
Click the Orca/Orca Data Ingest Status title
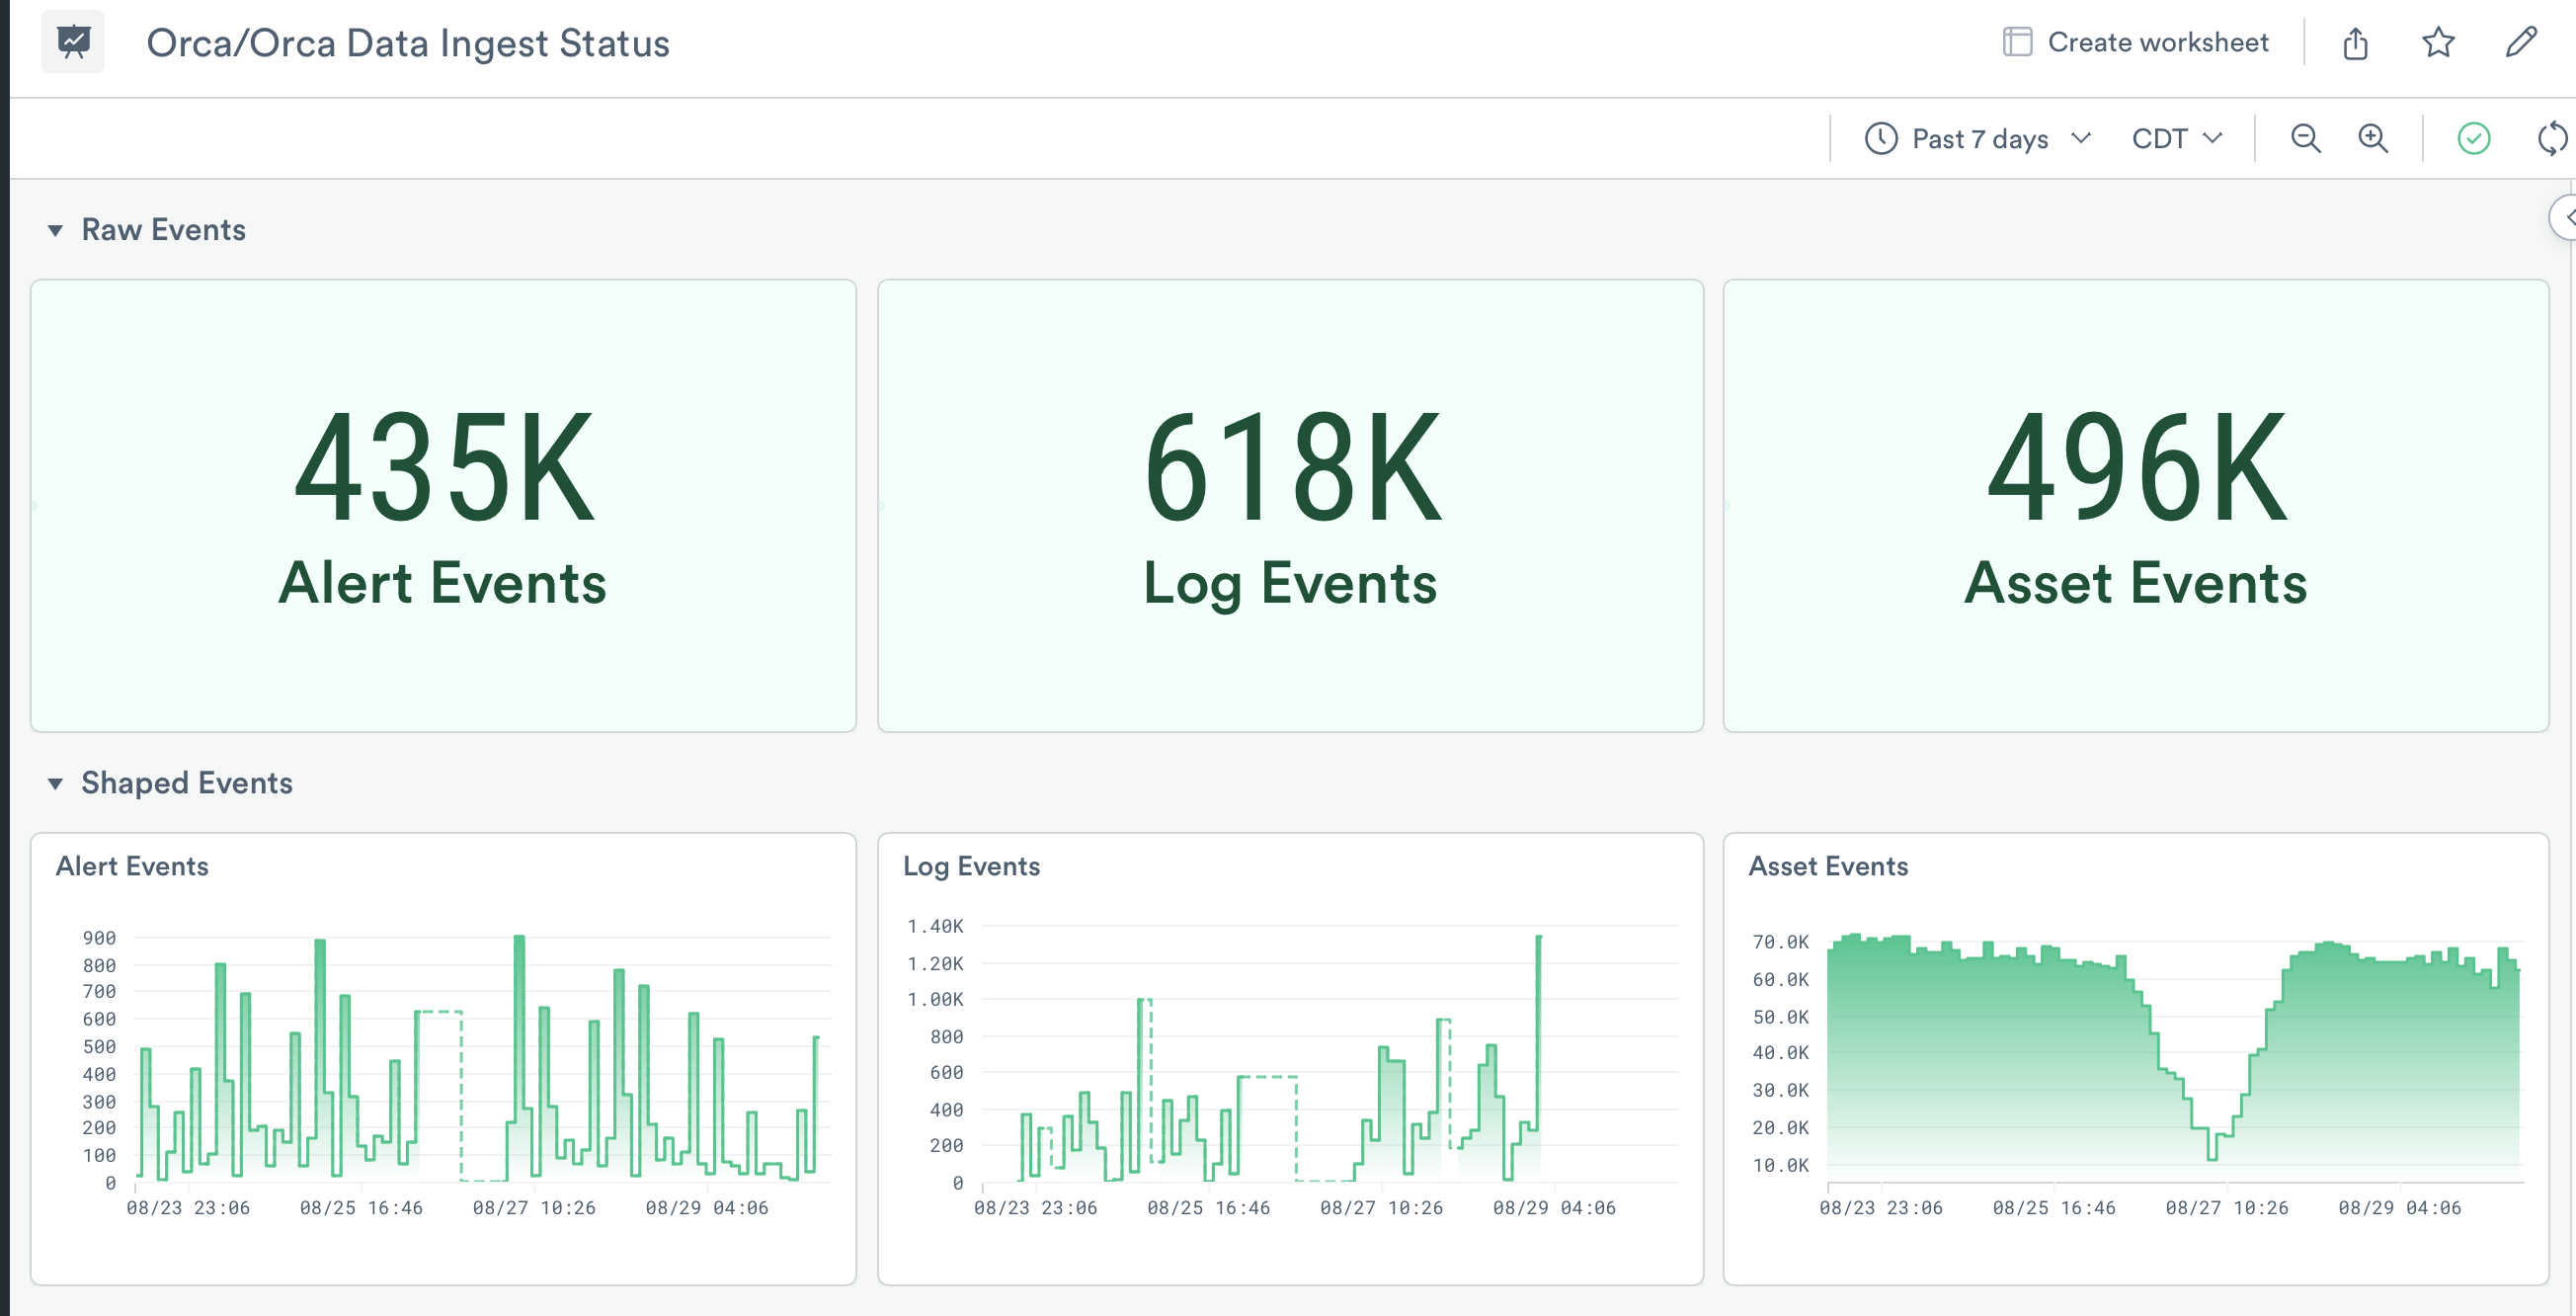pos(408,43)
